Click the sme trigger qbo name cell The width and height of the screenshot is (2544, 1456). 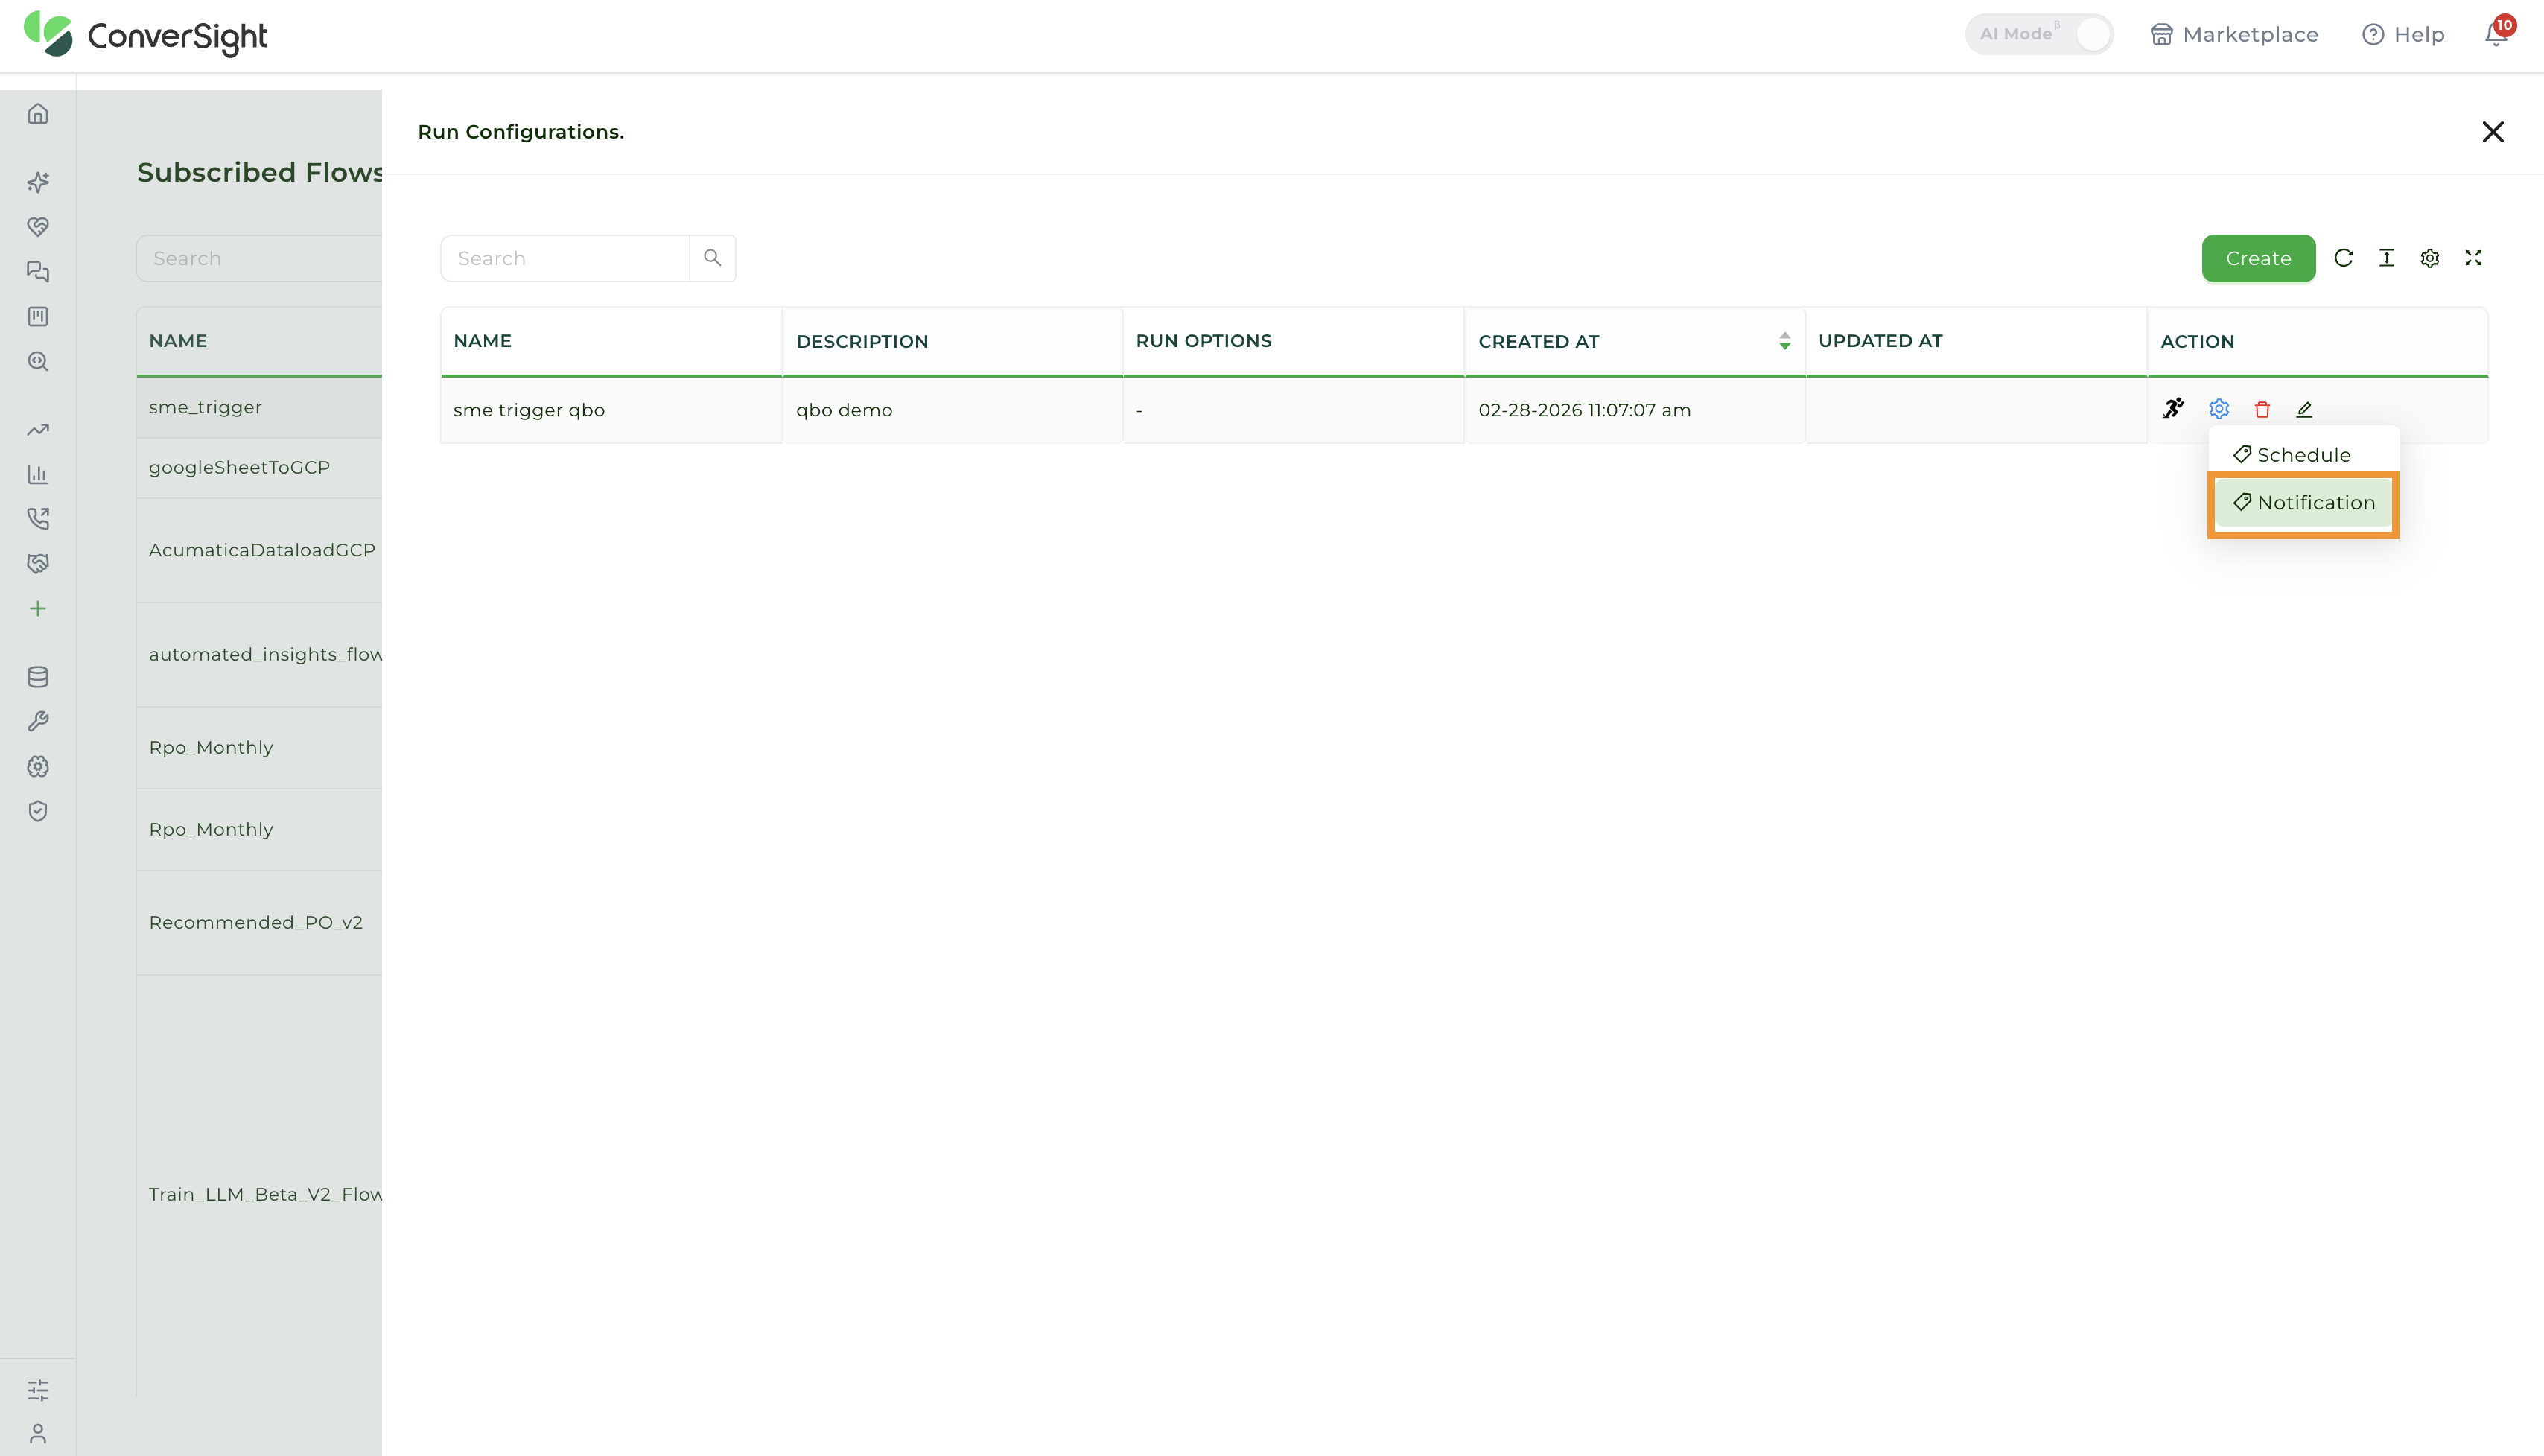[x=611, y=410]
